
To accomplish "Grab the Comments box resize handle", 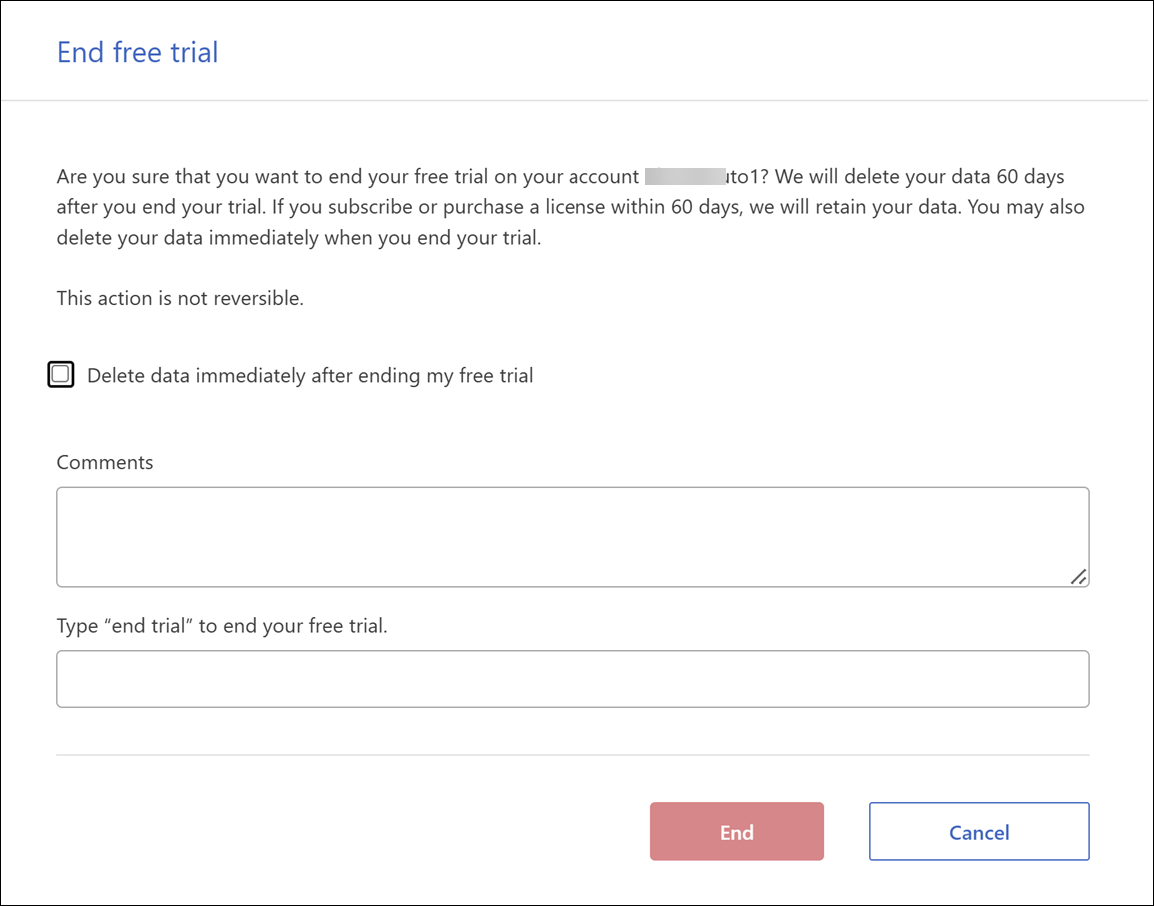I will (x=1078, y=576).
